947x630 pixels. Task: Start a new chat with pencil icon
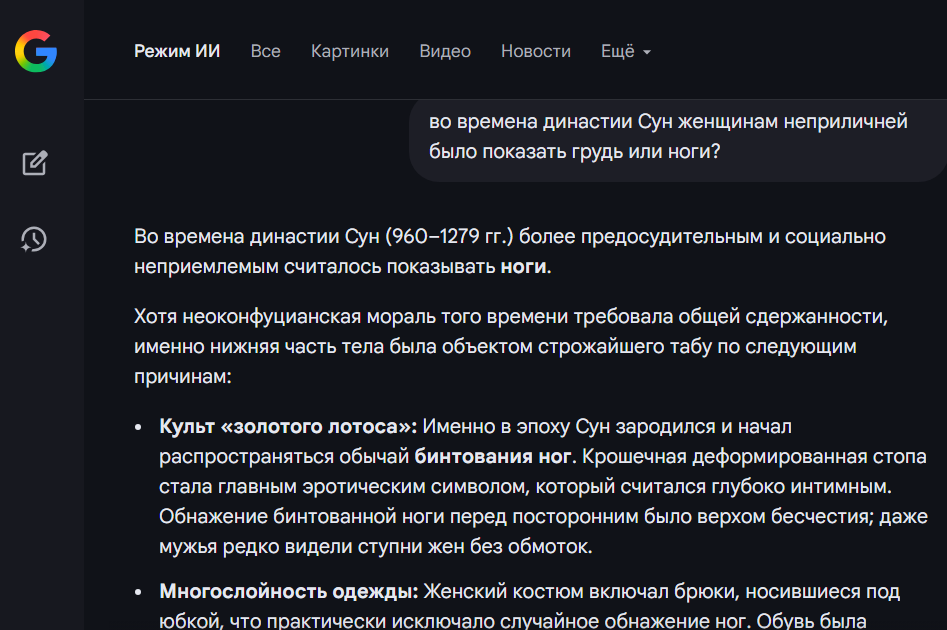point(35,163)
